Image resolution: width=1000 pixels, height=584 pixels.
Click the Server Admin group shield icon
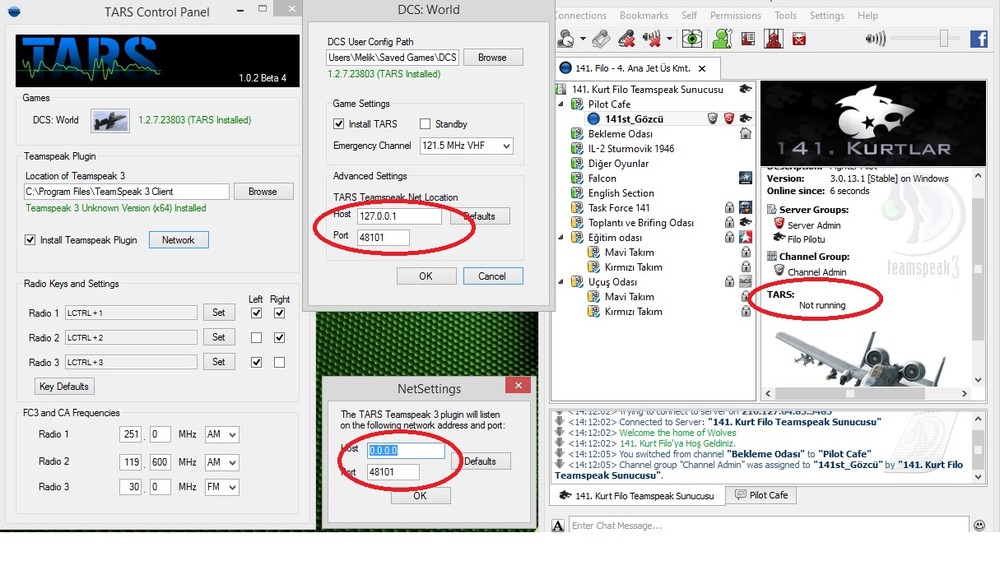point(779,224)
